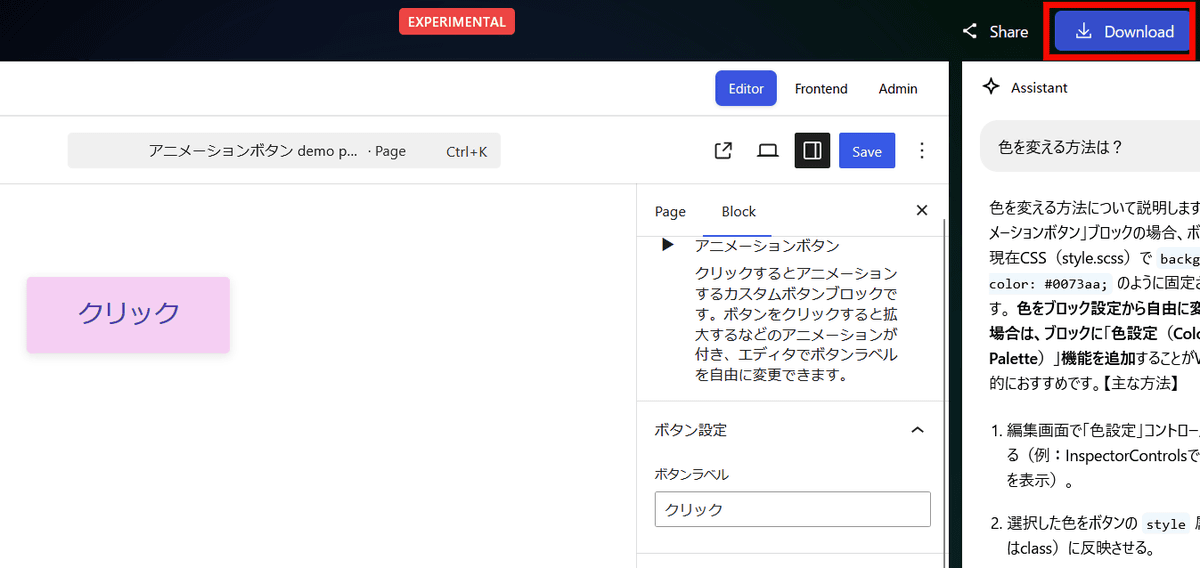1200x568 pixels.
Task: Click the blue Download button
Action: click(1124, 32)
